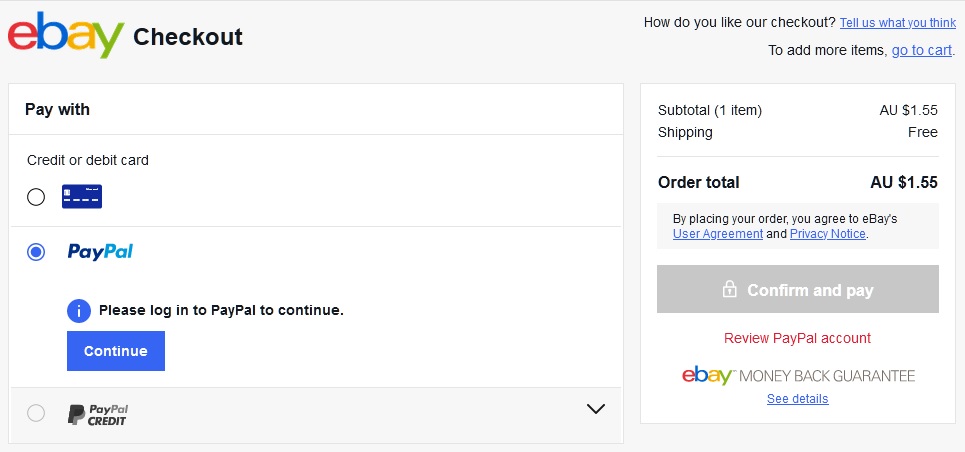The width and height of the screenshot is (965, 452).
Task: Click the eBay Money Back Guarantee logo
Action: point(798,375)
